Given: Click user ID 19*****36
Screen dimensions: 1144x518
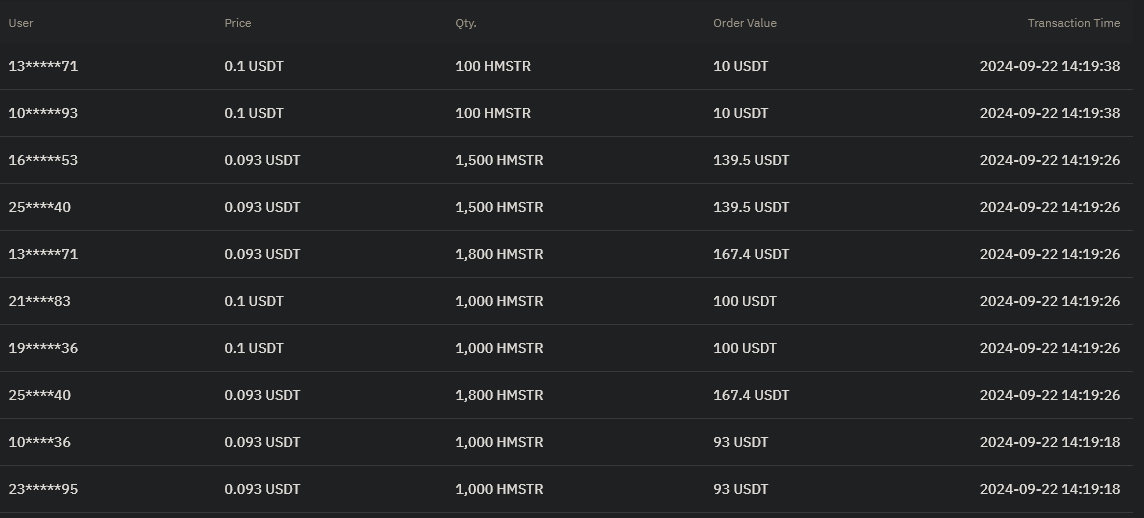Looking at the screenshot, I should tap(43, 348).
